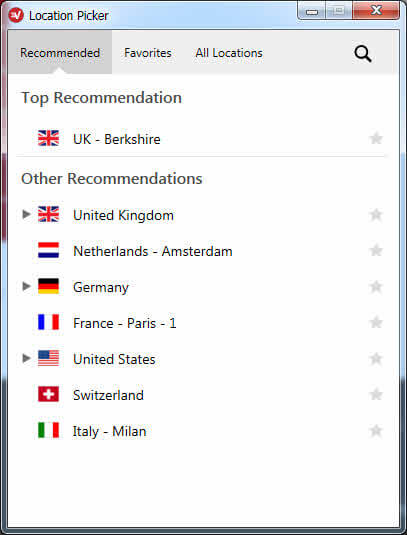Expand the United Kingdom location list

point(26,214)
